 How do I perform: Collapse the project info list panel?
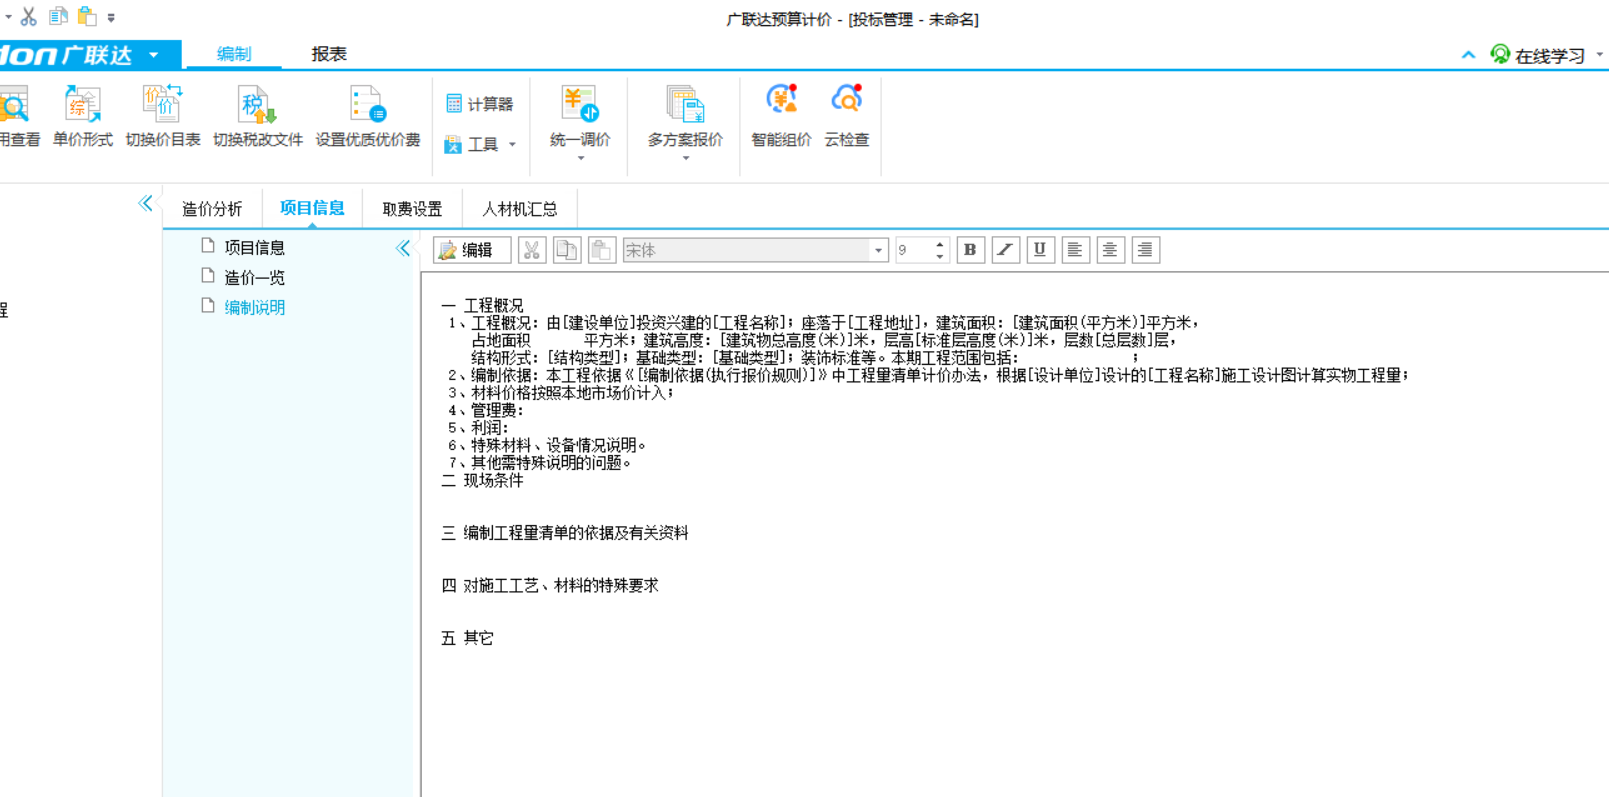click(403, 248)
